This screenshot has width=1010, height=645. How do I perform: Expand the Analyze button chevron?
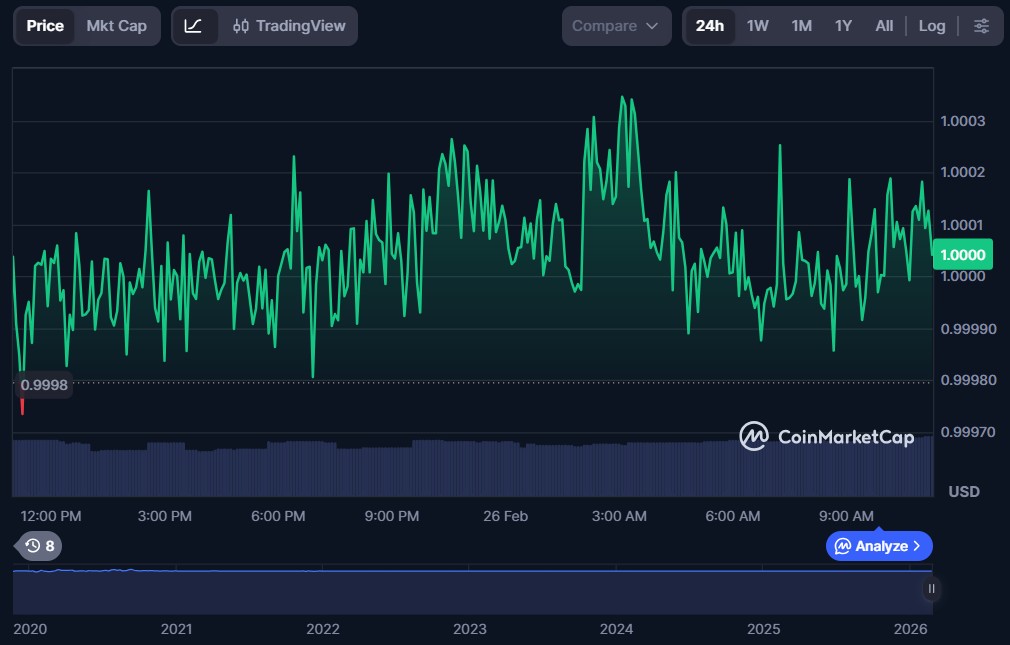point(917,546)
